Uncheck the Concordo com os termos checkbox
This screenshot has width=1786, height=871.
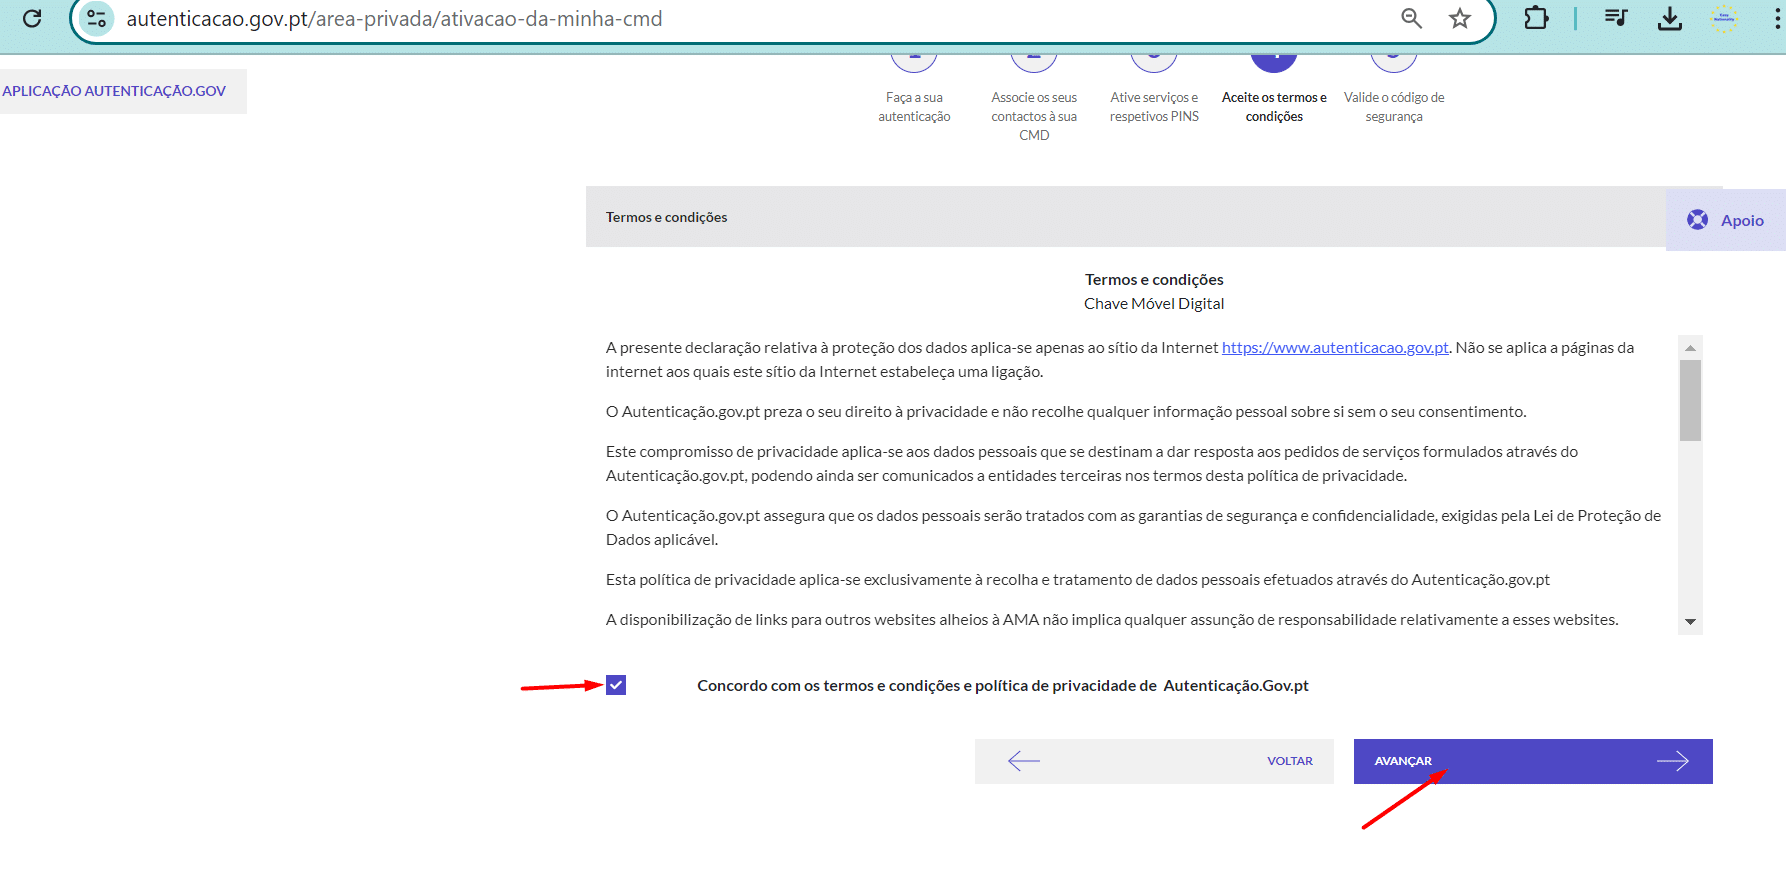616,685
